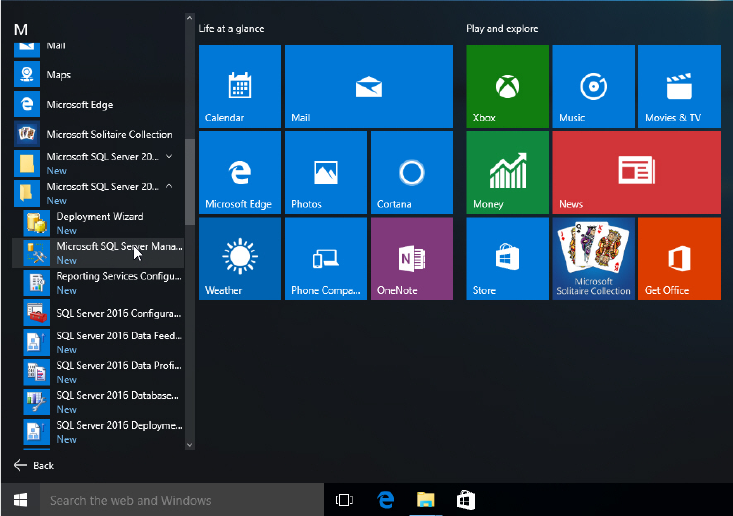This screenshot has width=733, height=516.
Task: Launch the Store tile
Action: click(507, 258)
